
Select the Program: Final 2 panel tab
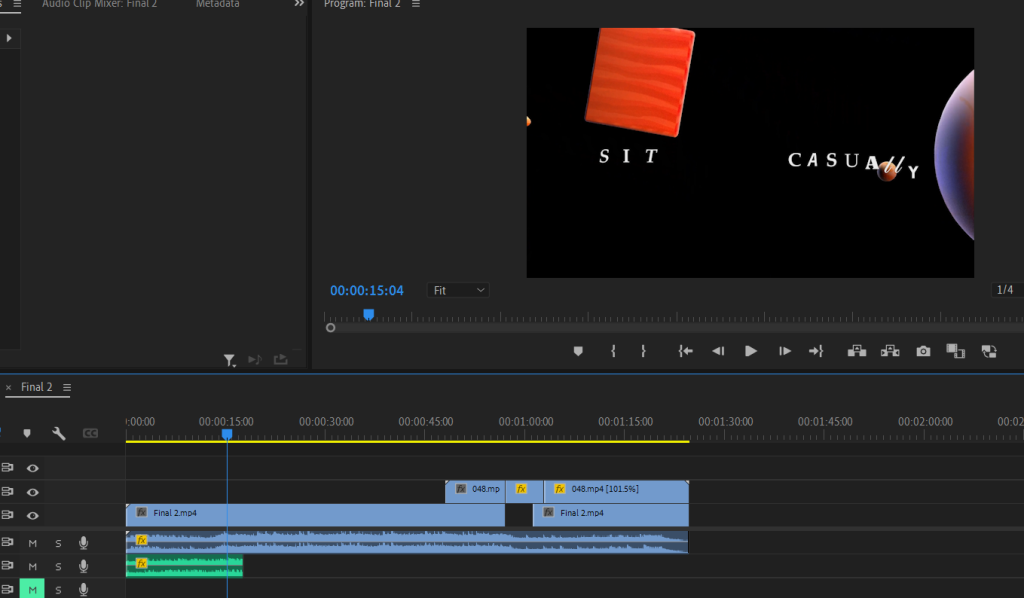click(362, 4)
